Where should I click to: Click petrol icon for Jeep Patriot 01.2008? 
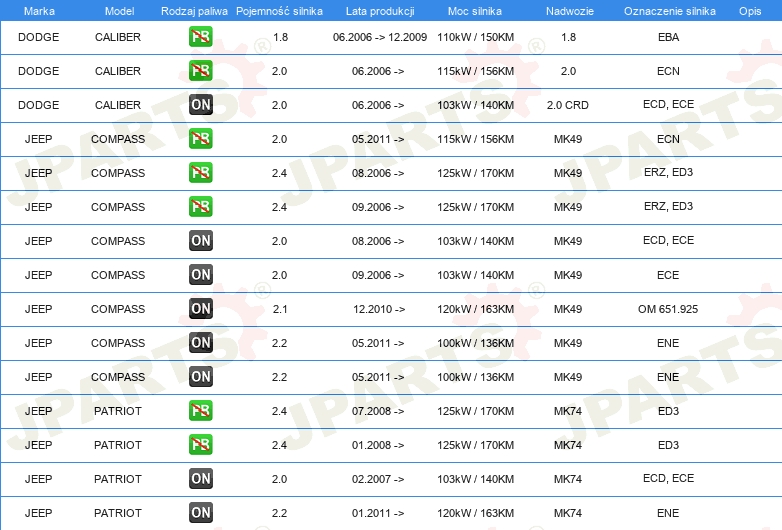[200, 445]
